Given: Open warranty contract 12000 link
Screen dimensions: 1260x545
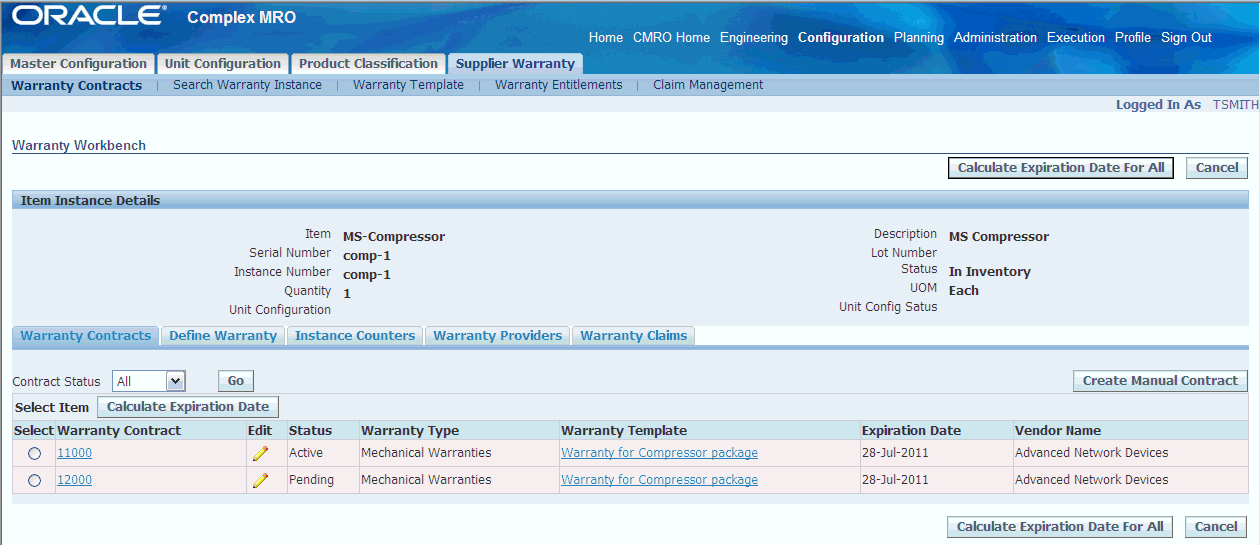Looking at the screenshot, I should click(74, 480).
